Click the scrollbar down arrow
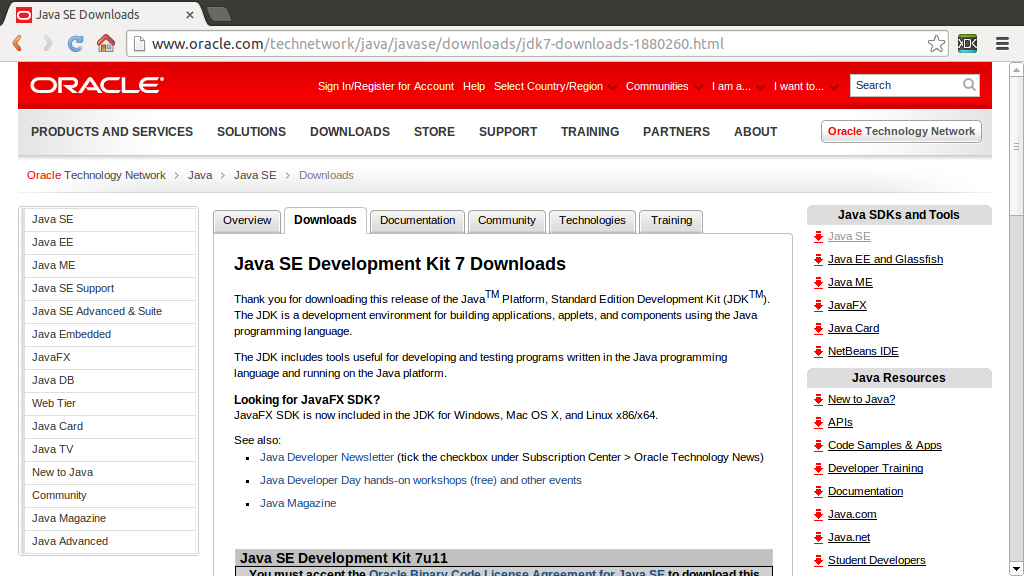 pyautogui.click(x=1016, y=569)
